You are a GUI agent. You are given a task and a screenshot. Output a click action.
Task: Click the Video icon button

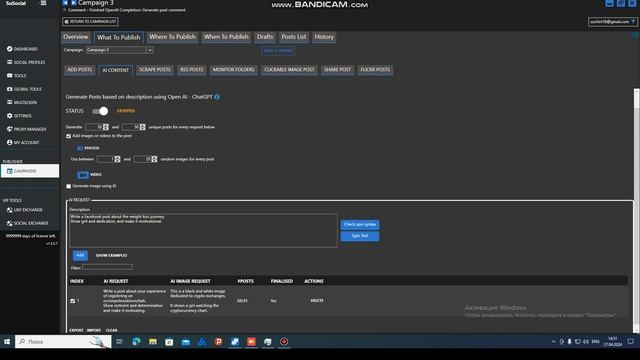[x=83, y=175]
